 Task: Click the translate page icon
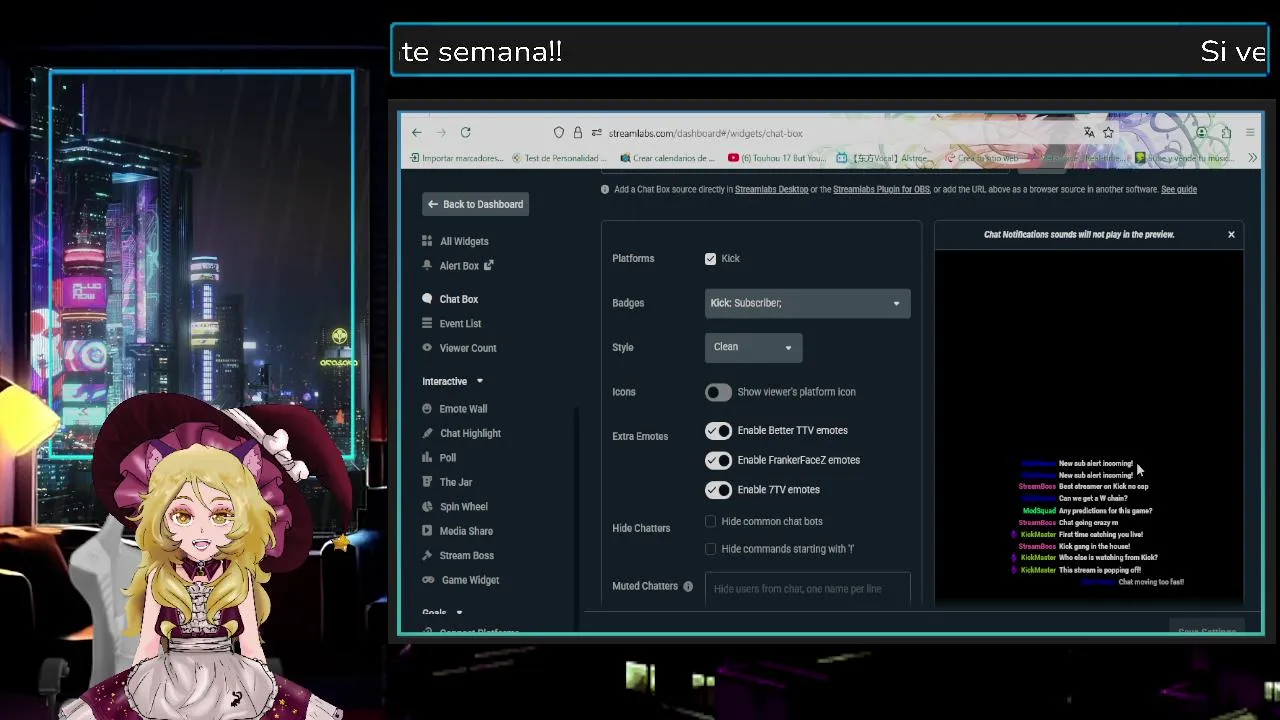click(x=1089, y=132)
